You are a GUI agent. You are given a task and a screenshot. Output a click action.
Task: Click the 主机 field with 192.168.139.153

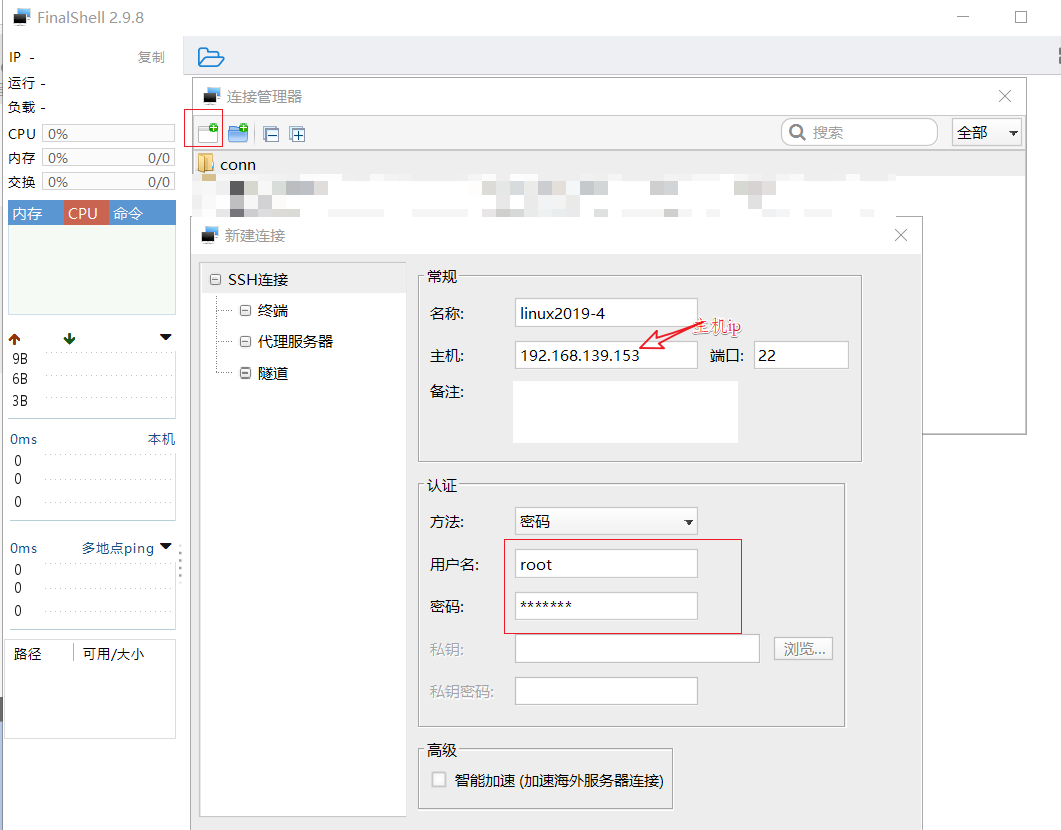[x=606, y=355]
